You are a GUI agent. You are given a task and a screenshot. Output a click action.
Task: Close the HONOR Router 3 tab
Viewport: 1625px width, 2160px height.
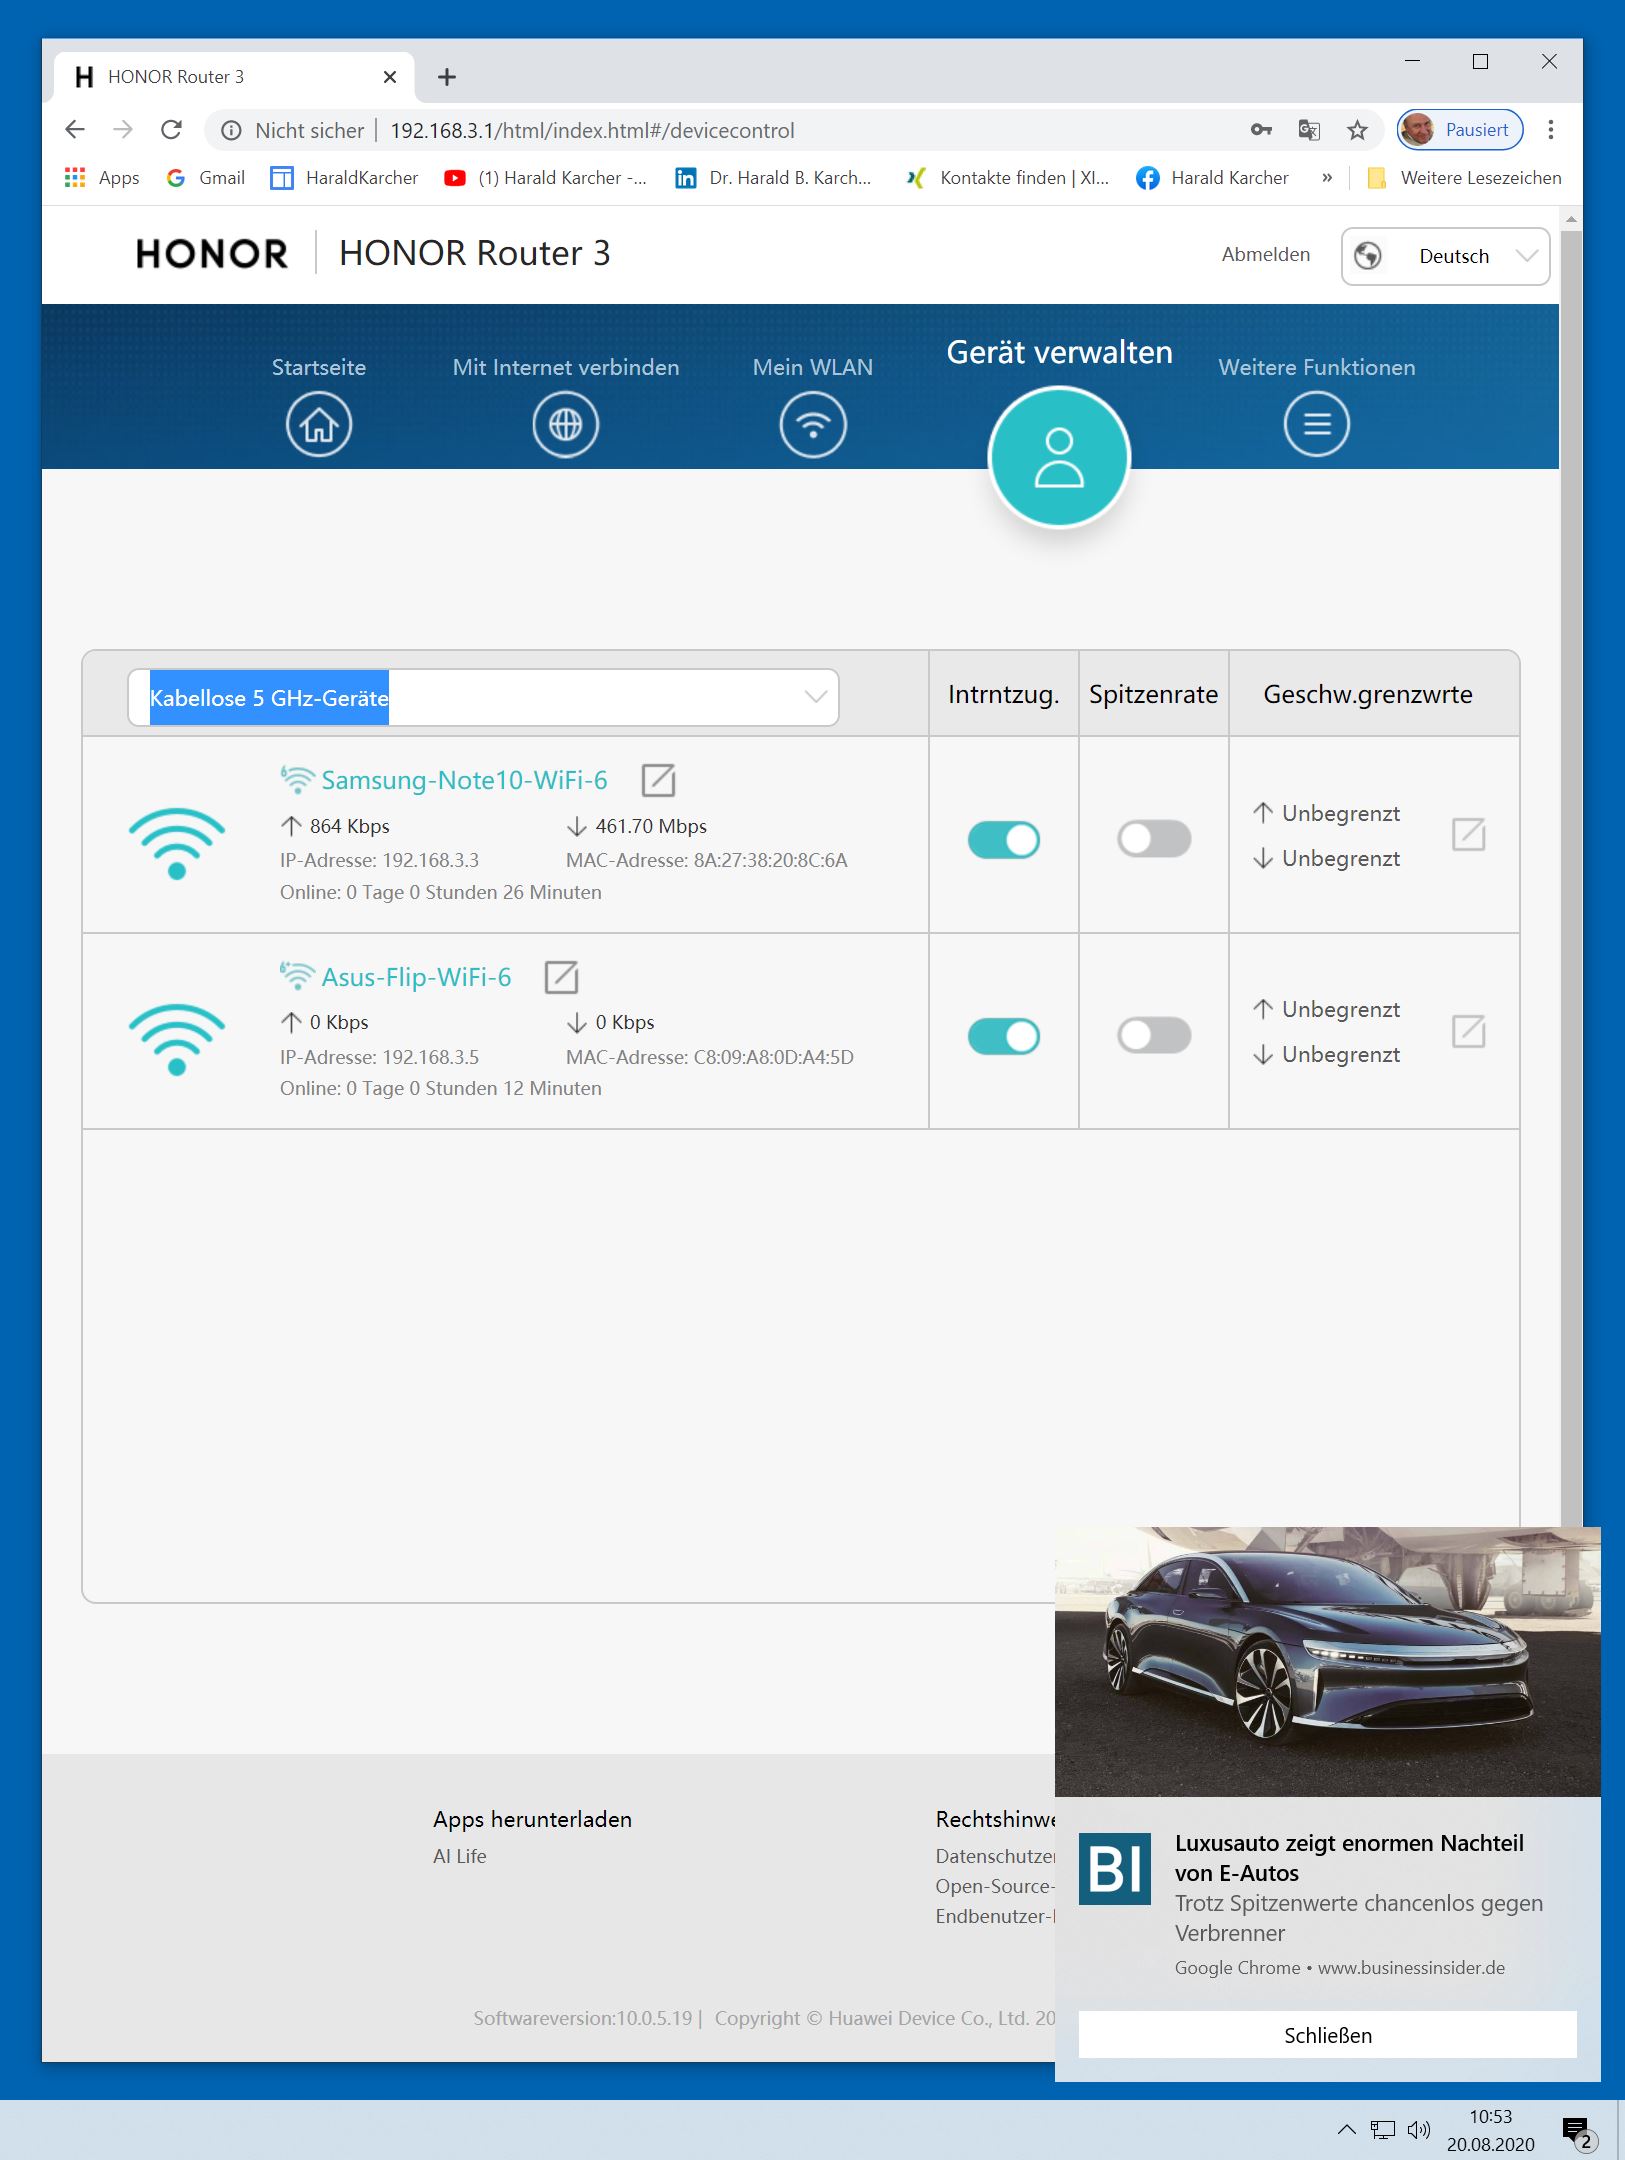(x=390, y=77)
